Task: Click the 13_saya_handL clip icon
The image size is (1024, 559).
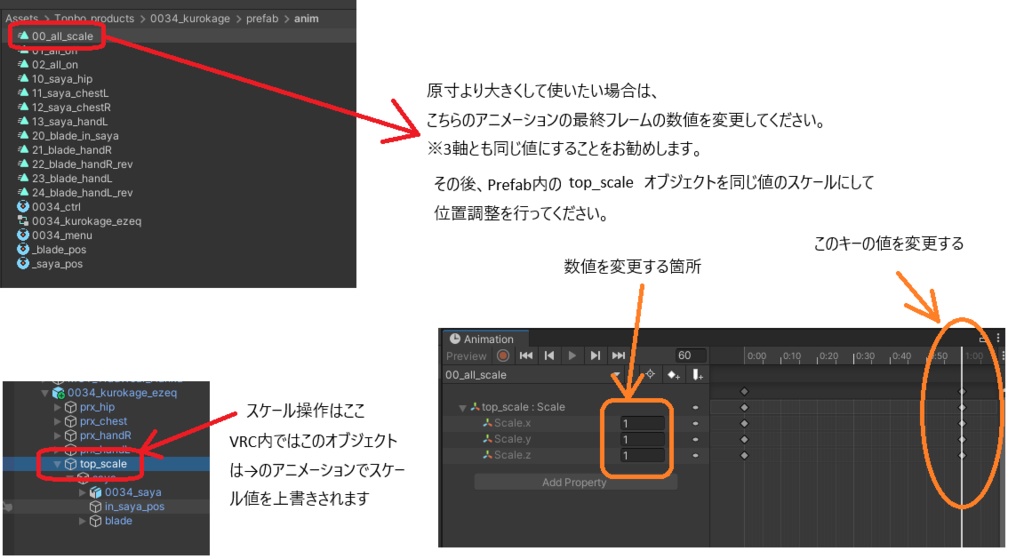Action: point(24,121)
